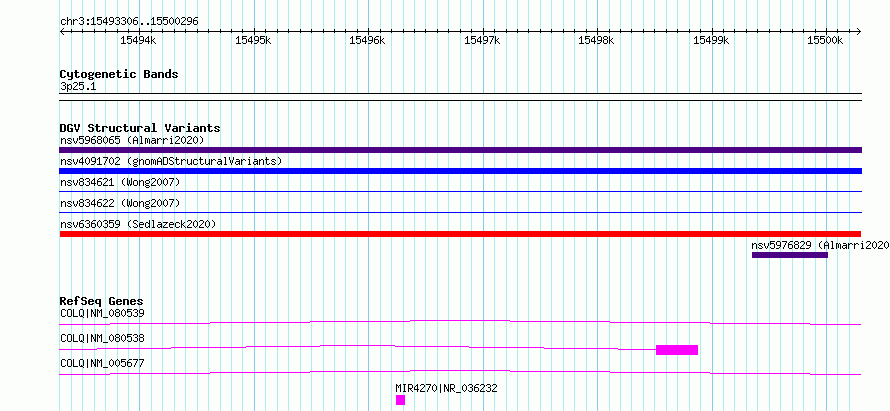Click the 15498k ruler tick label
The height and width of the screenshot is (411, 890).
(596, 40)
